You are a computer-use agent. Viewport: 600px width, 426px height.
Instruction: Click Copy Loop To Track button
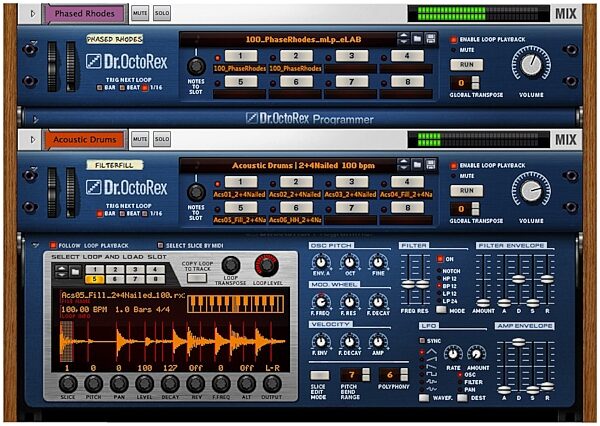click(197, 278)
